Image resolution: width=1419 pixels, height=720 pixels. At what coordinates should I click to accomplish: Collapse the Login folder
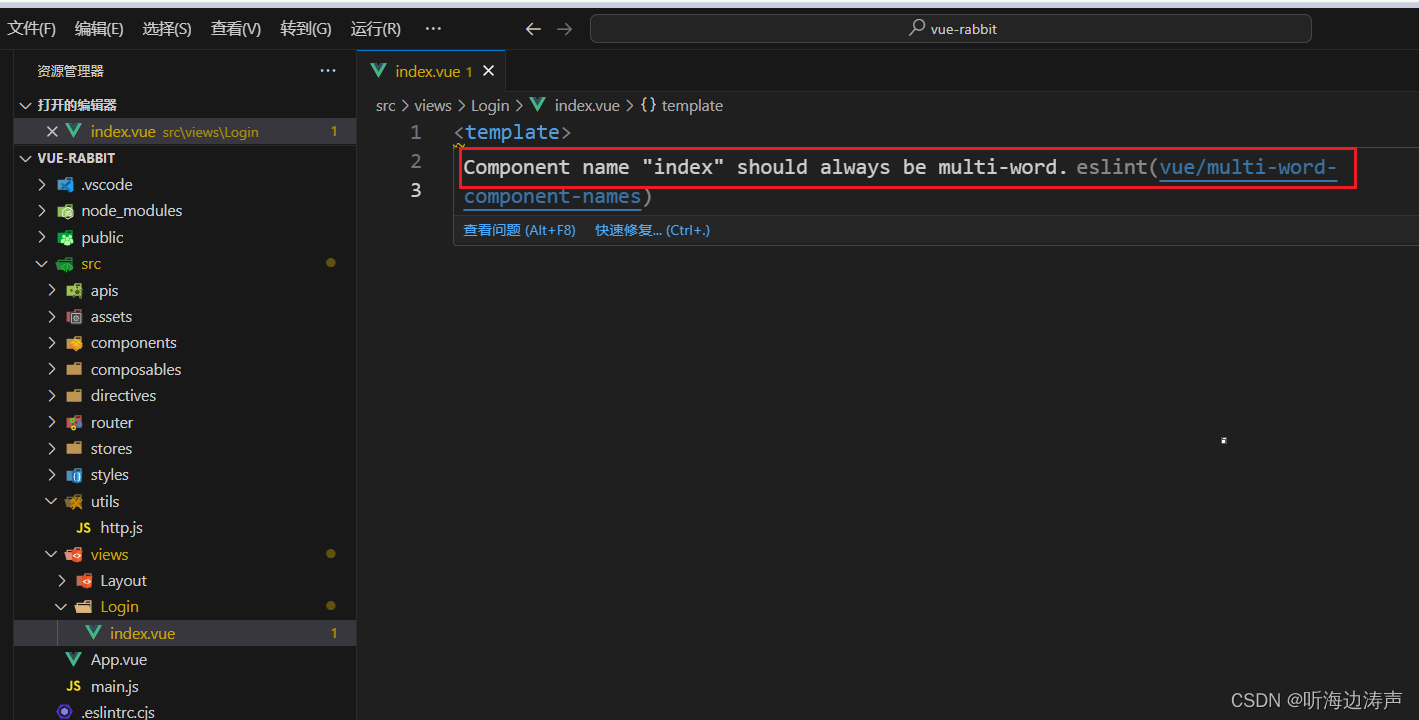pyautogui.click(x=62, y=607)
